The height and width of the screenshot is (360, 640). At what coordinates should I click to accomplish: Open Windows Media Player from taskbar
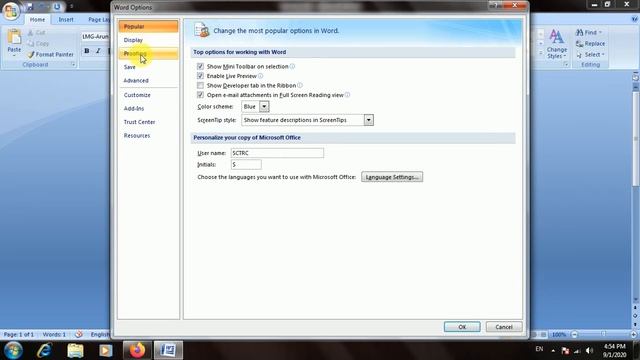106,350
